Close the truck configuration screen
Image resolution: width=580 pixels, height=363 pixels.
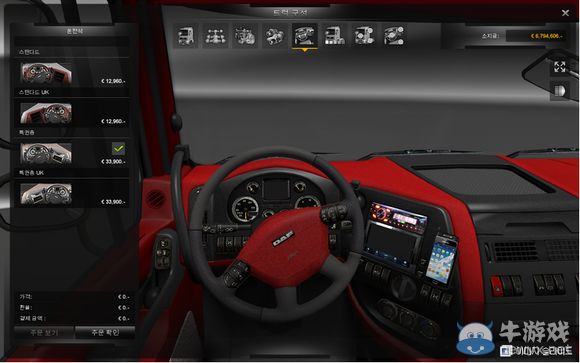(565, 13)
